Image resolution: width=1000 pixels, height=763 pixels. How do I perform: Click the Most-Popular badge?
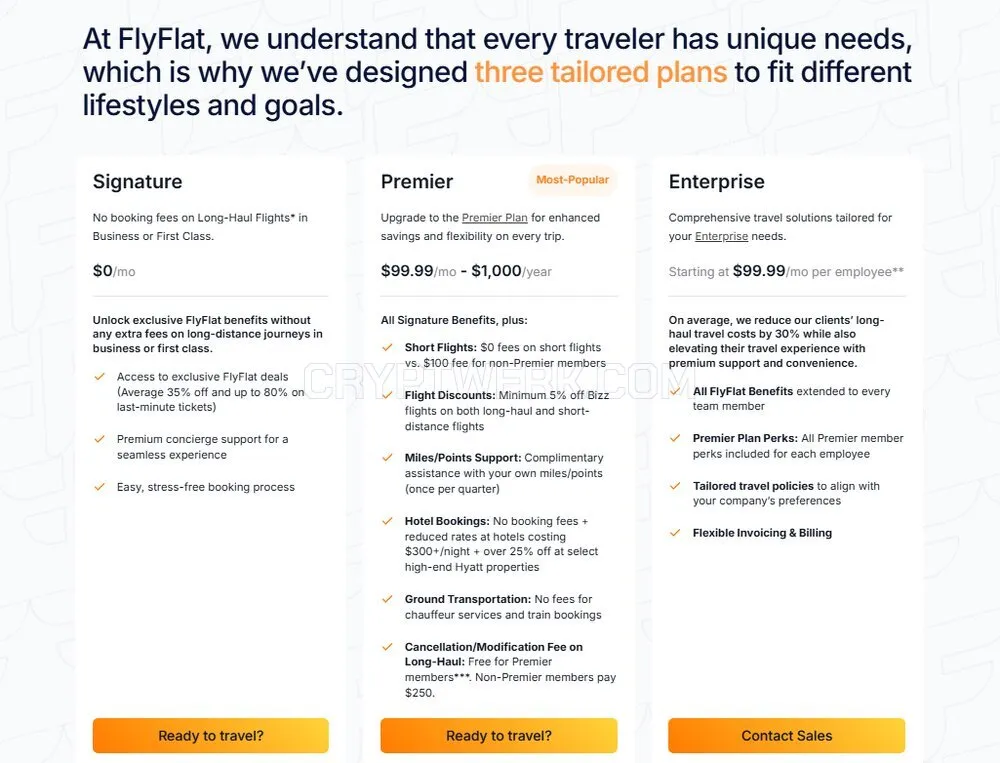point(572,180)
